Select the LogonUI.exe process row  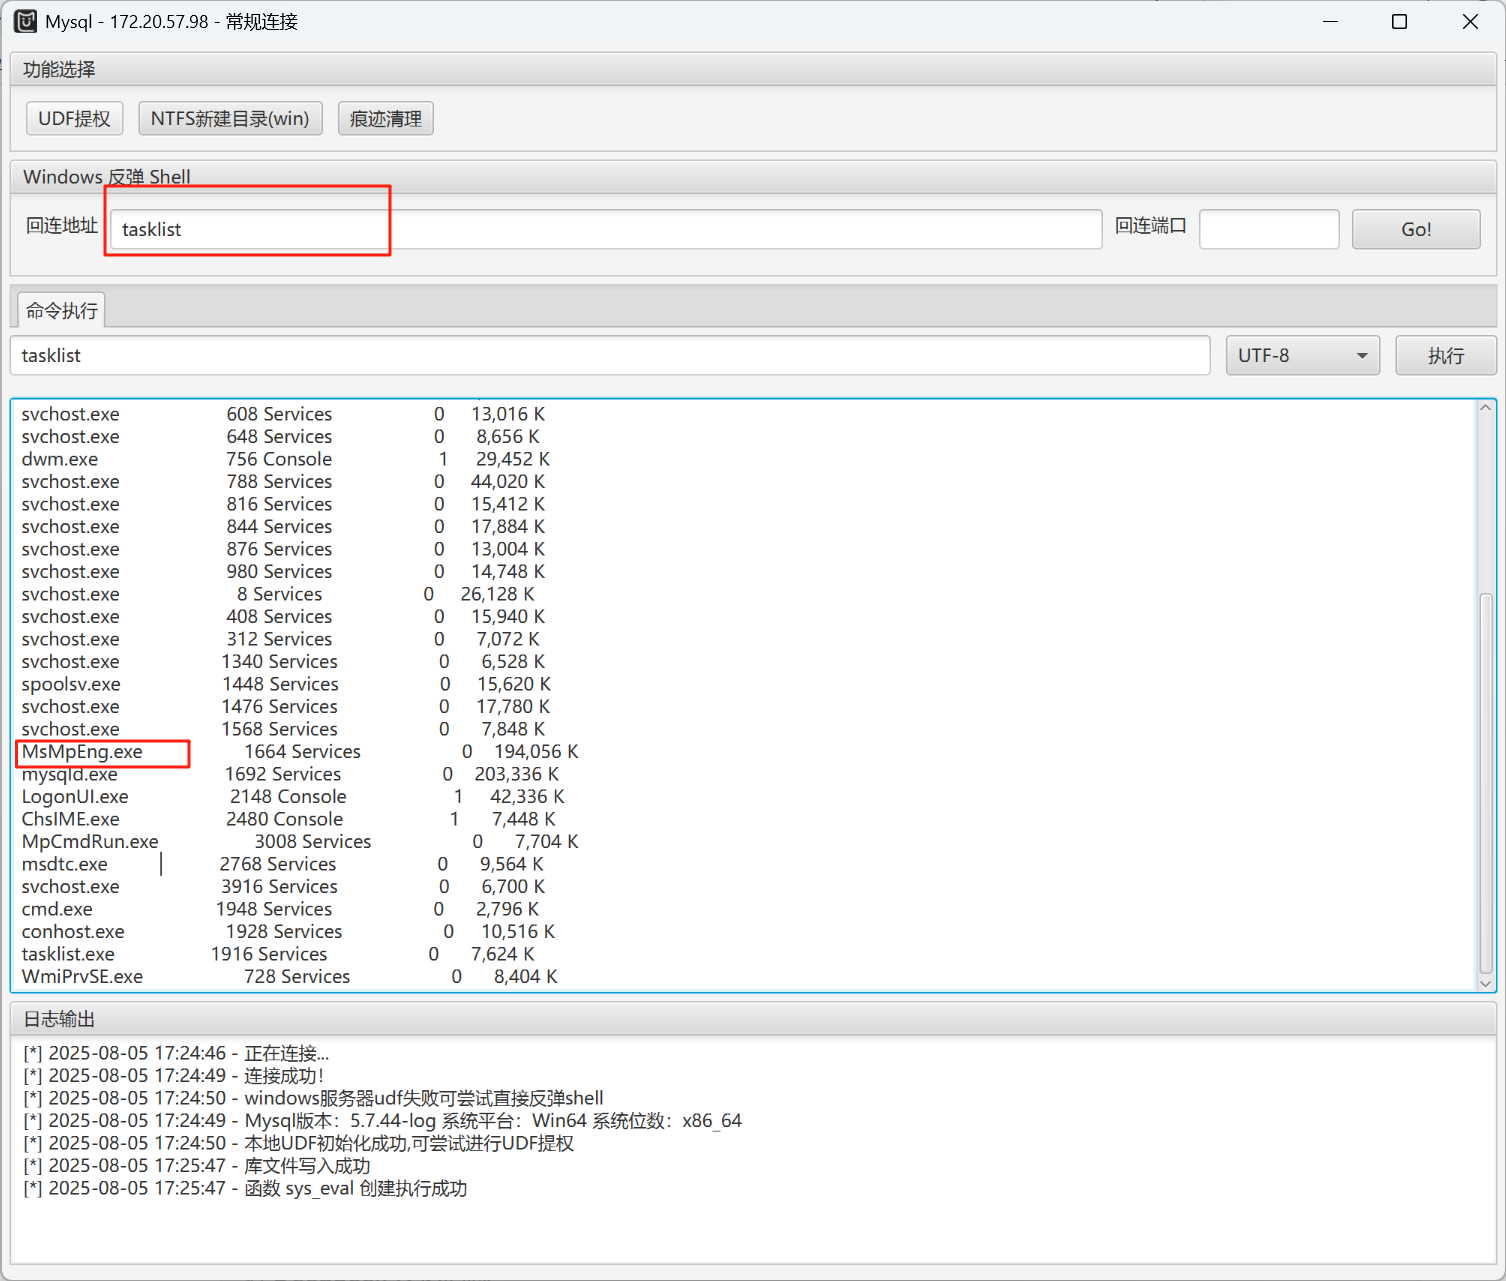[293, 796]
